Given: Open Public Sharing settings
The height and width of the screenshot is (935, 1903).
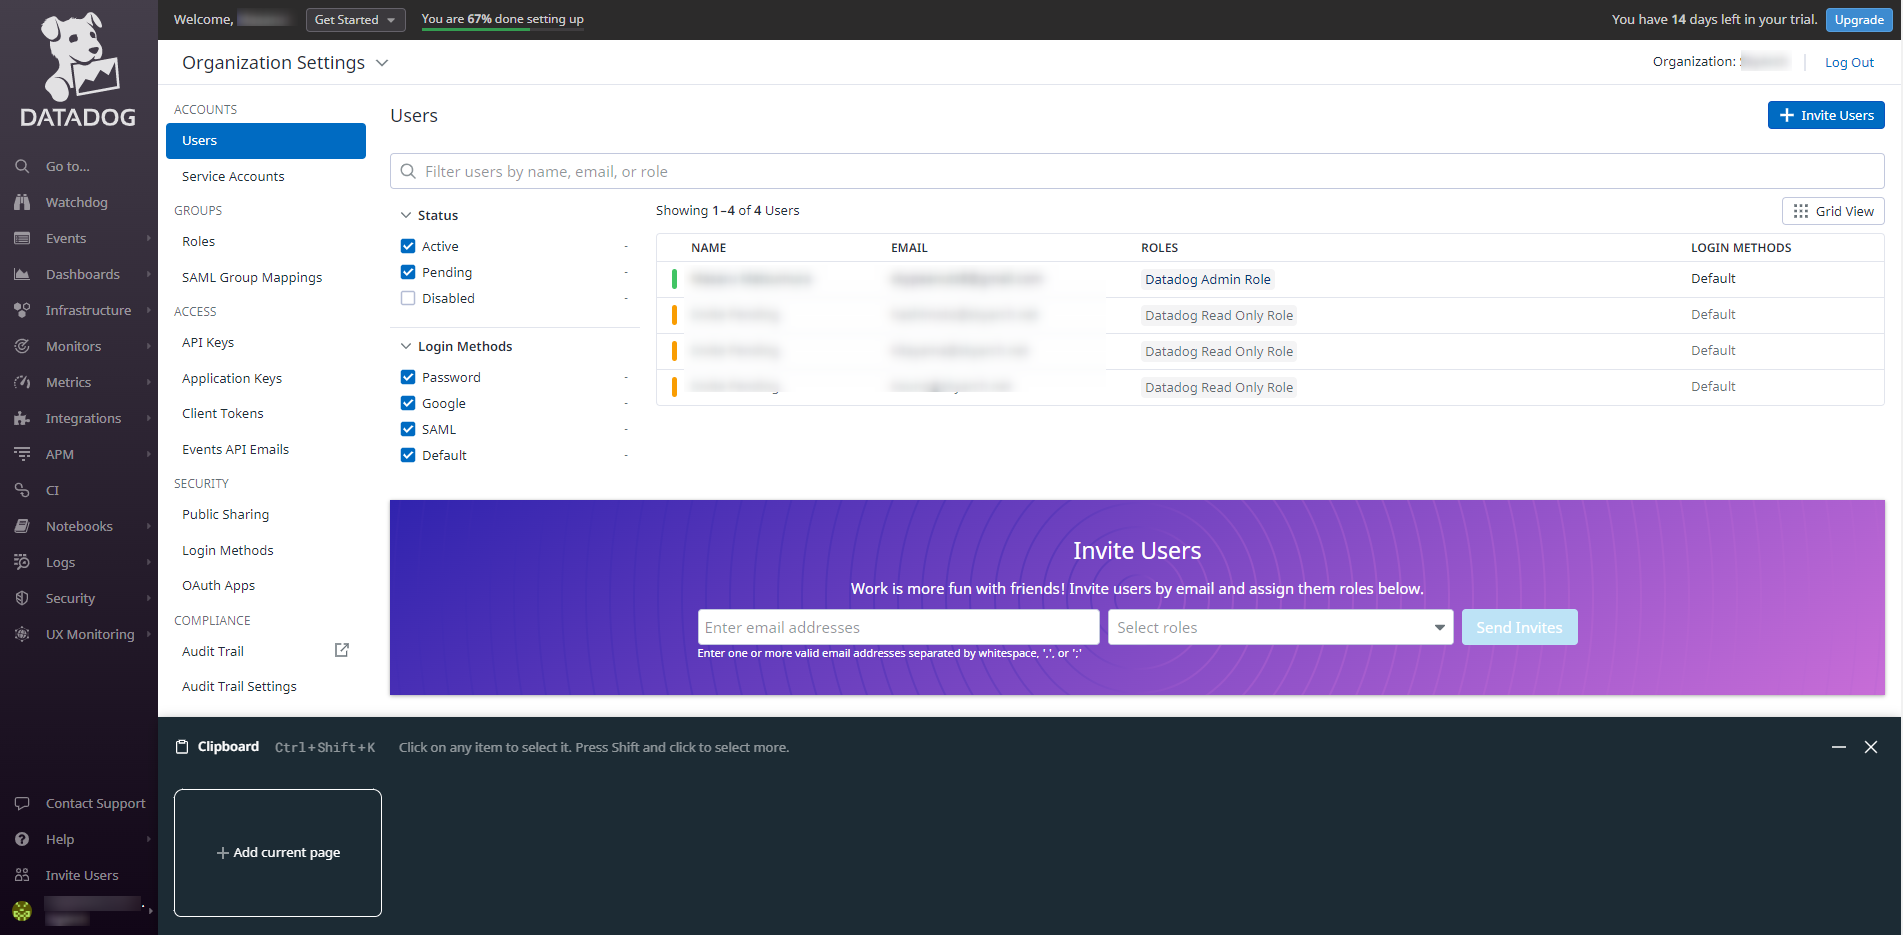Looking at the screenshot, I should coord(225,514).
